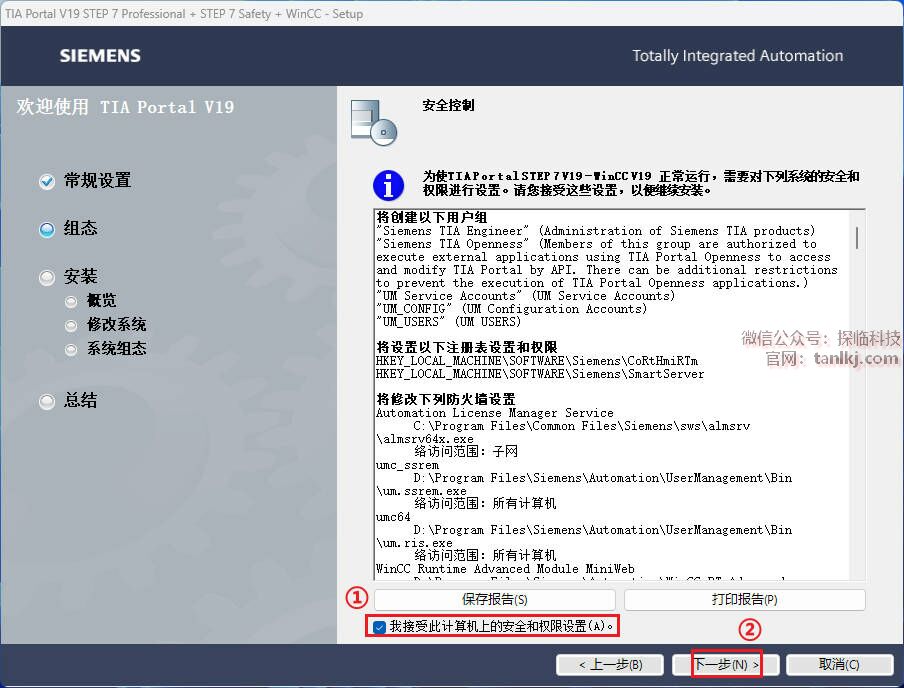This screenshot has width=904, height=688.
Task: Proceed with the 下一步(N) button
Action: click(726, 665)
